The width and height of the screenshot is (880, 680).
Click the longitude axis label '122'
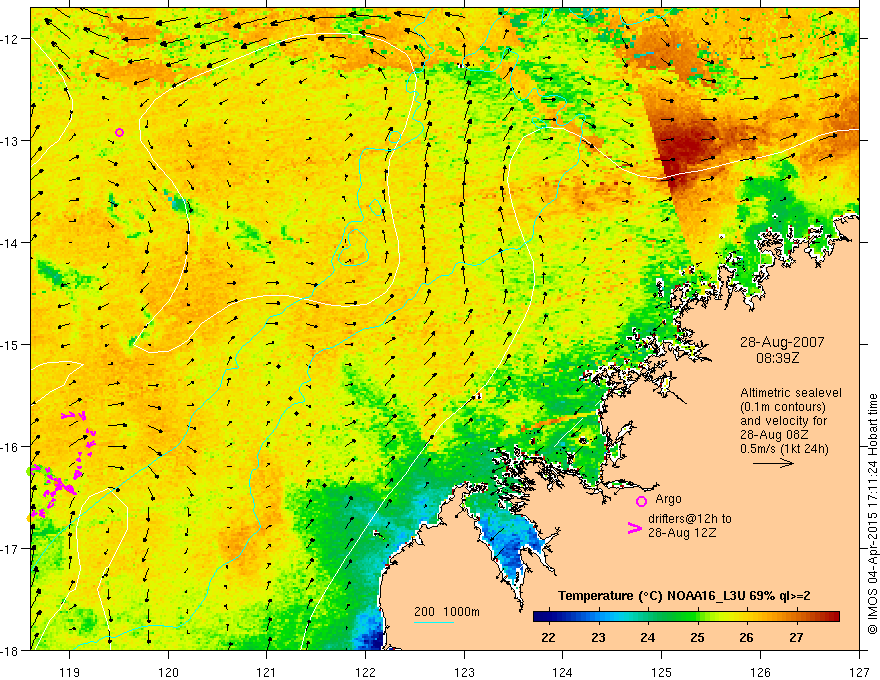pos(365,672)
